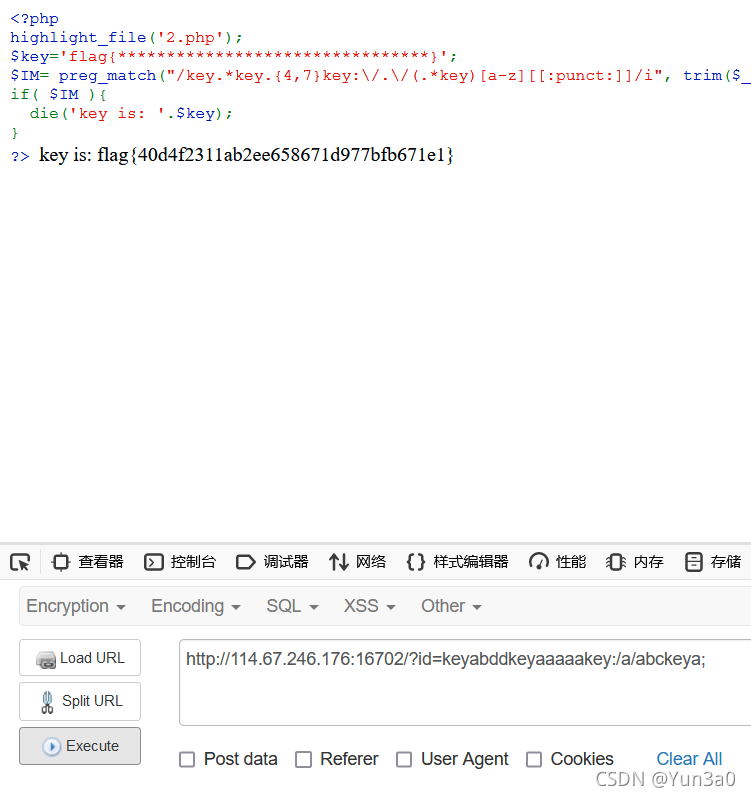The height and width of the screenshot is (797, 751).
Task: Expand the Other dropdown menu
Action: tap(451, 606)
